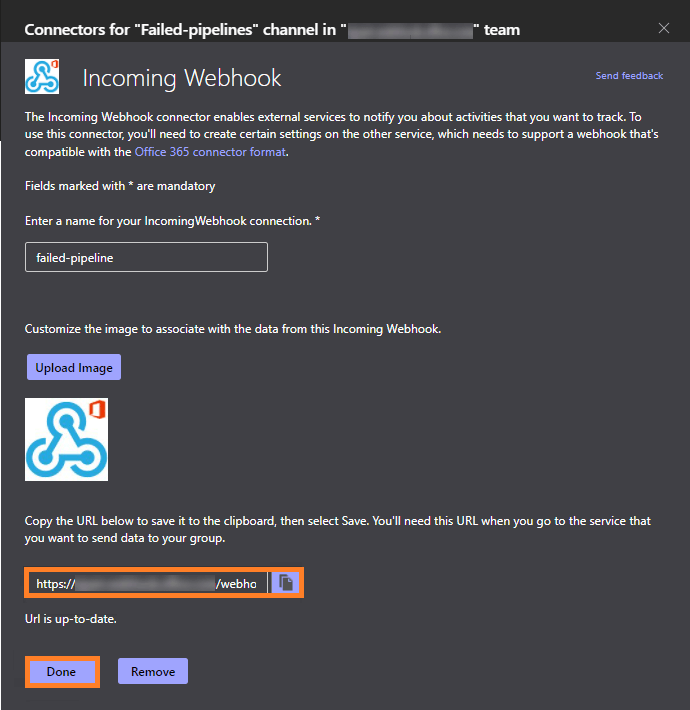The image size is (690, 710).
Task: Open the Office 365 connector format link
Action: pos(210,152)
